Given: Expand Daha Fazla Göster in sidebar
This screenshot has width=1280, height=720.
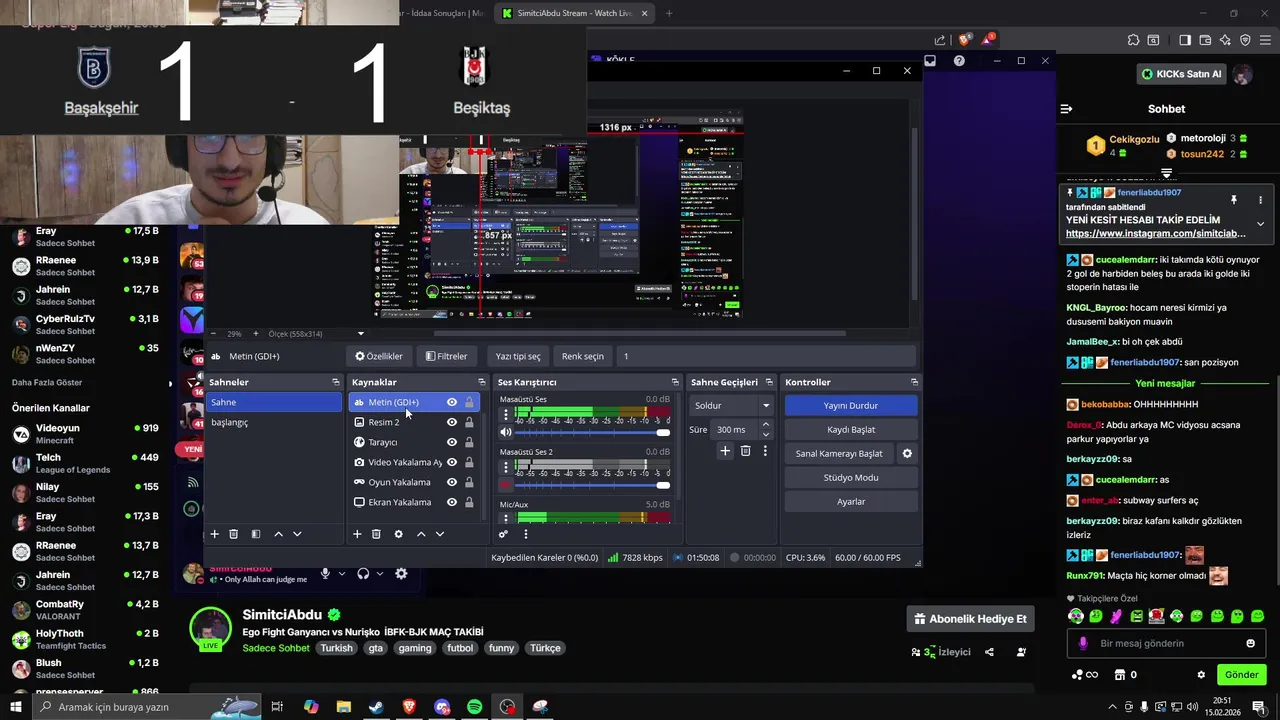Looking at the screenshot, I should 47,382.
